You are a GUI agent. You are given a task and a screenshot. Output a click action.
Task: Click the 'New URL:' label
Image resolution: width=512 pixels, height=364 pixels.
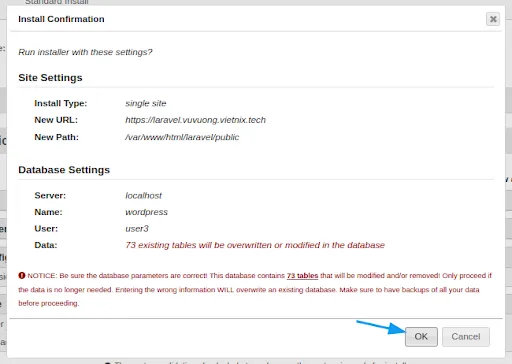click(x=56, y=120)
